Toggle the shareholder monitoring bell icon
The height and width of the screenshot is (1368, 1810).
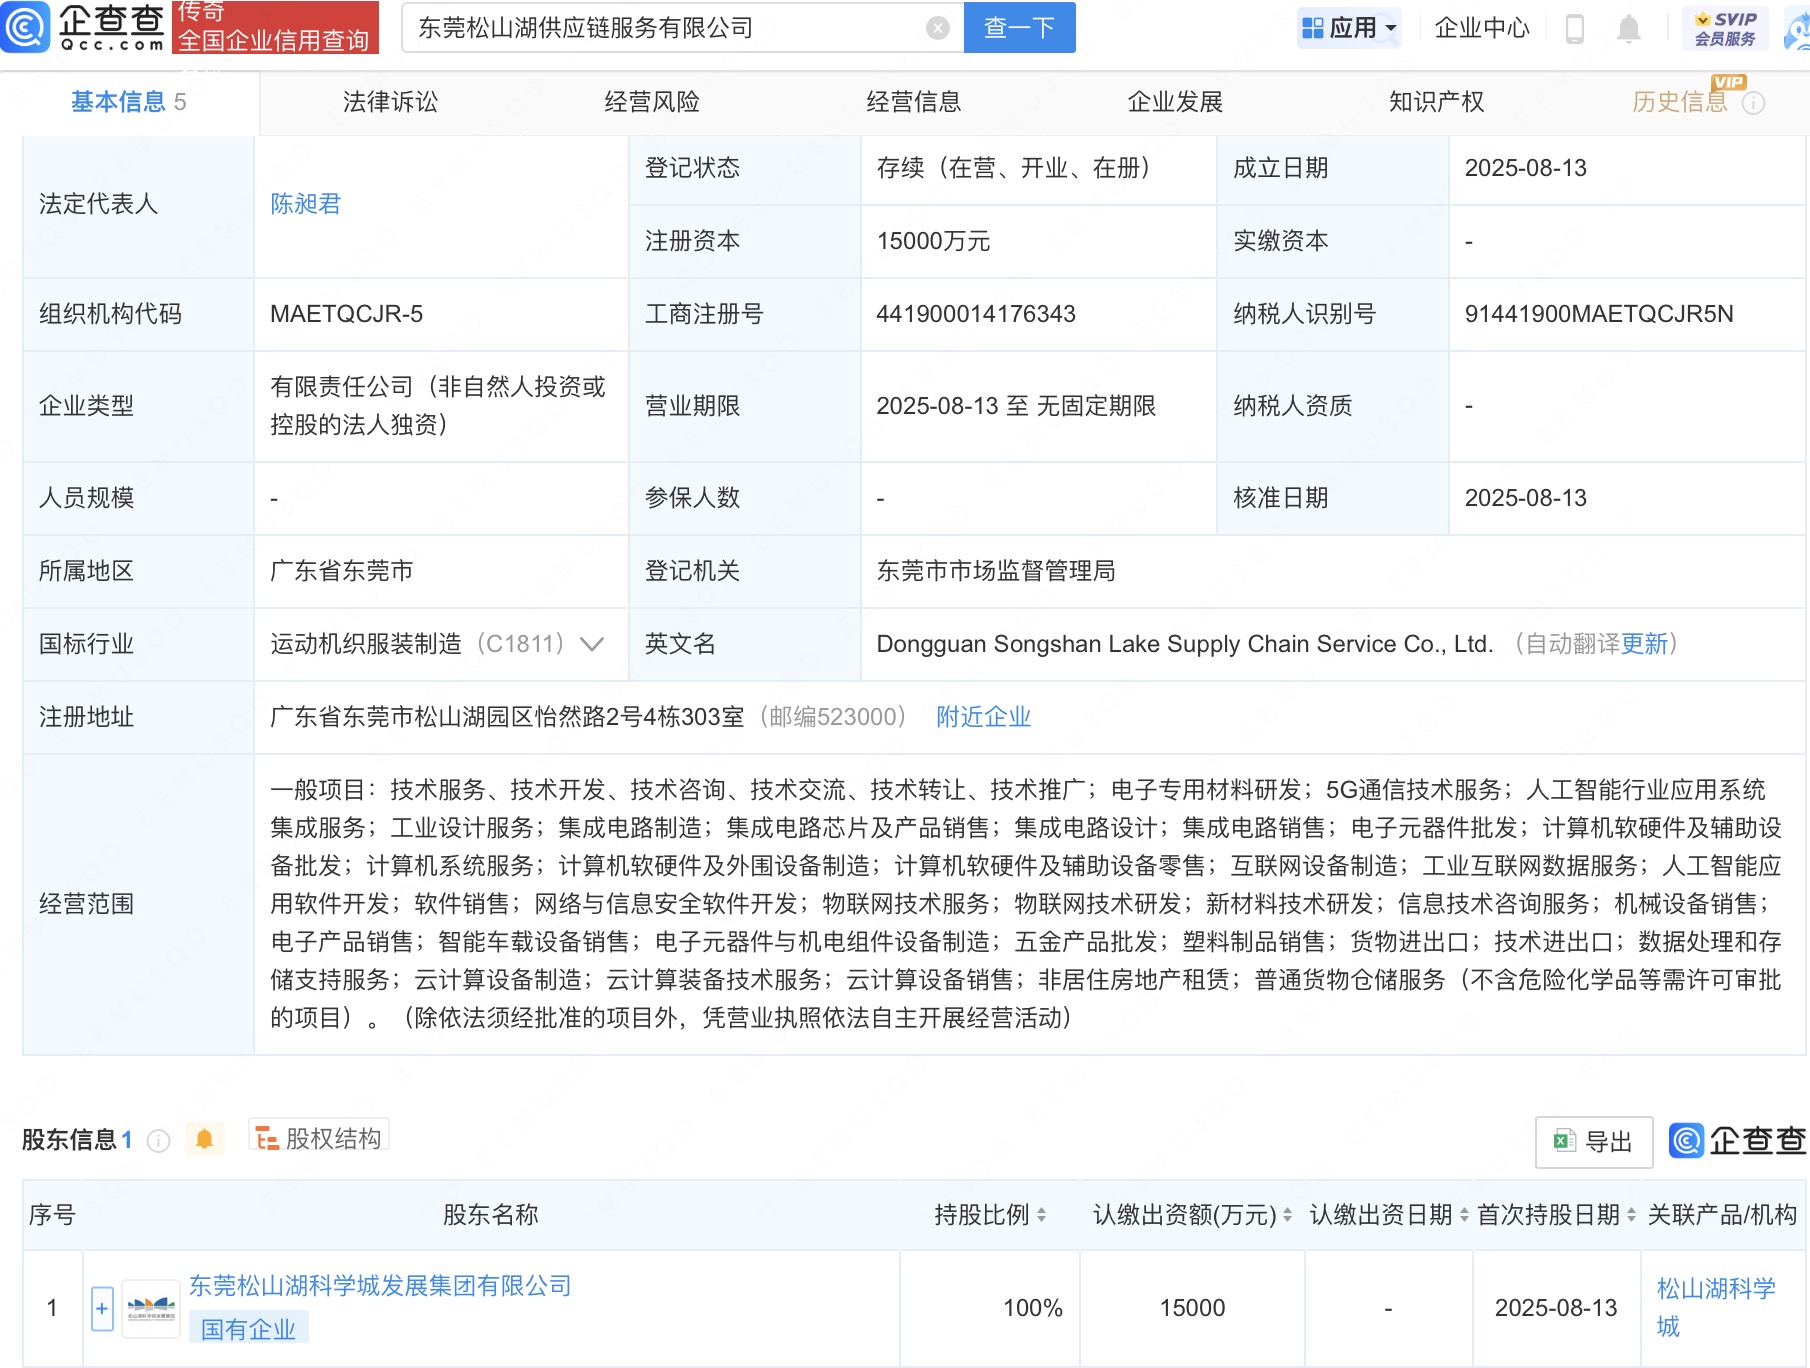pyautogui.click(x=205, y=1139)
